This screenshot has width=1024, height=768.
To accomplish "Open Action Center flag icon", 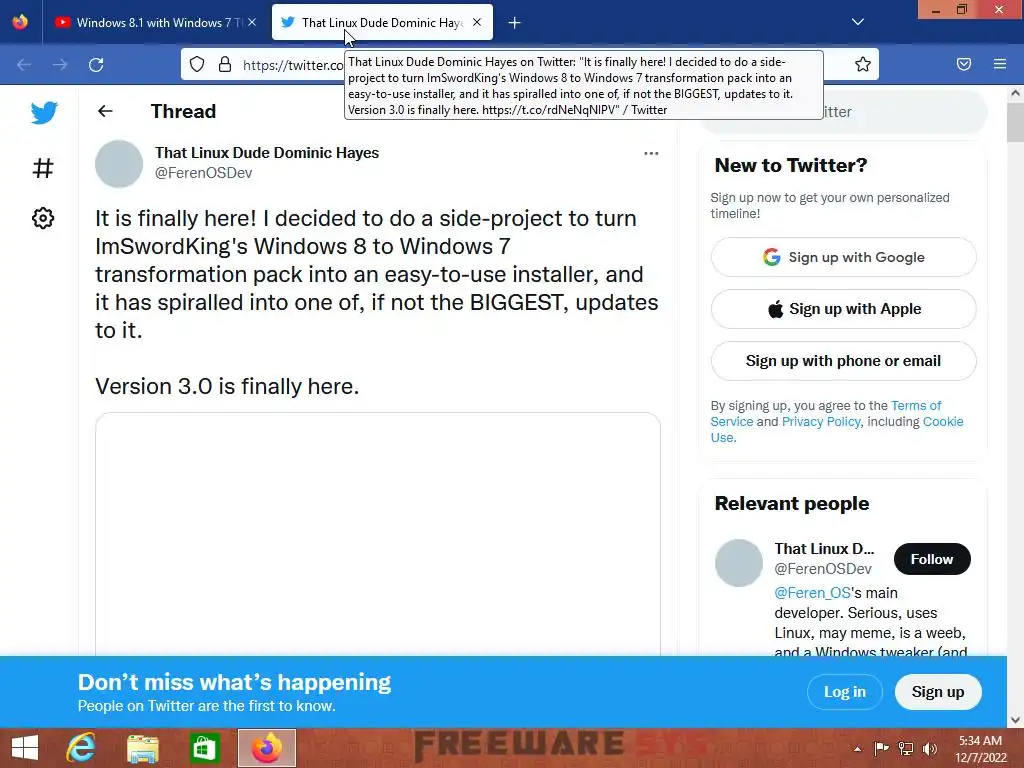I will 881,748.
